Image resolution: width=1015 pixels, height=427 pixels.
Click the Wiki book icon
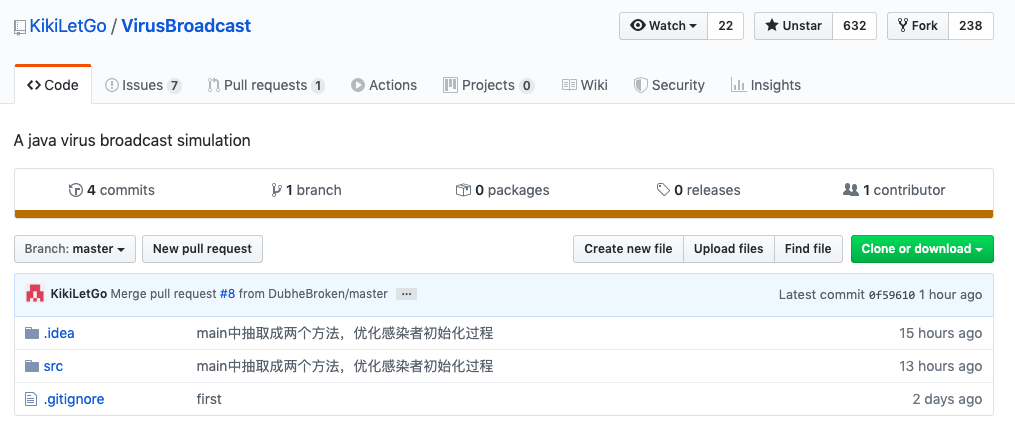click(569, 85)
